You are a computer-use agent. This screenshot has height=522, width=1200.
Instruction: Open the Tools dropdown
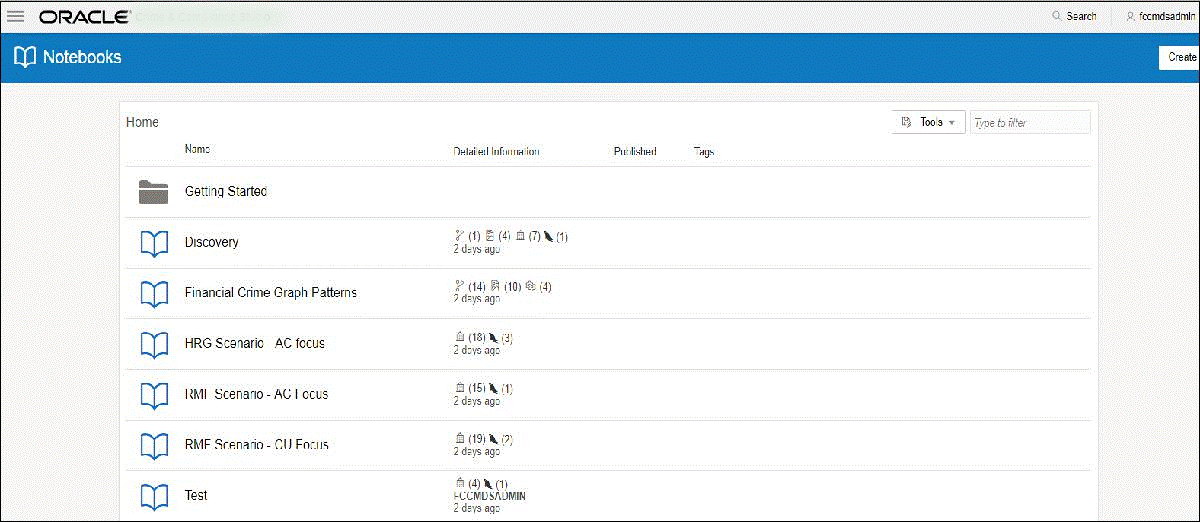point(928,122)
